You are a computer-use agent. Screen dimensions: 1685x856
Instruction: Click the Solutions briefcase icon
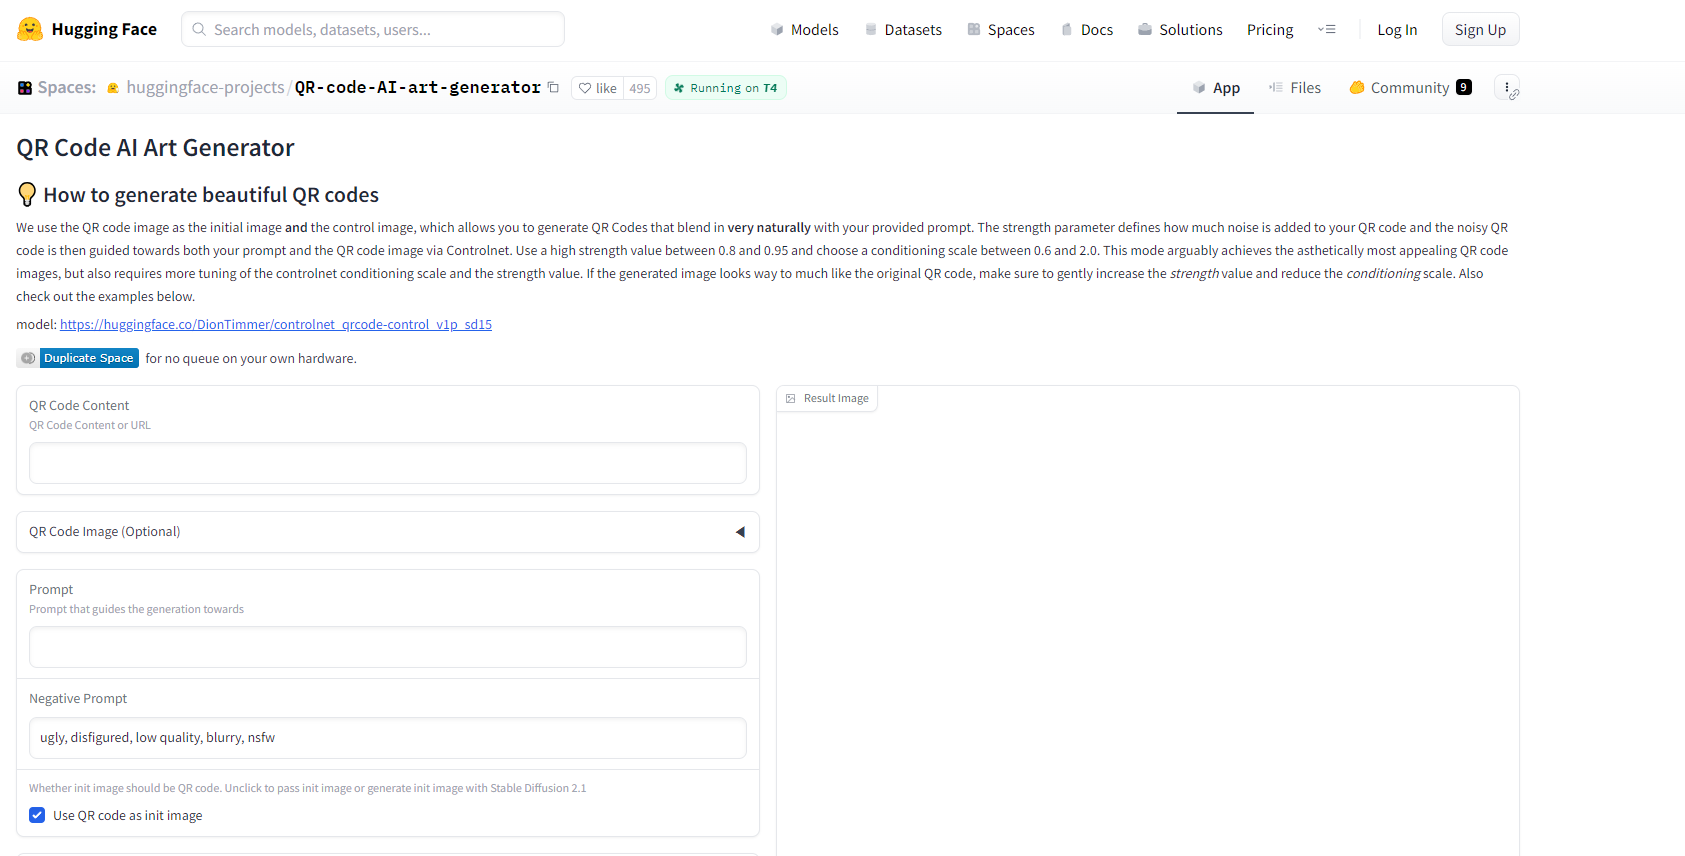coord(1145,29)
